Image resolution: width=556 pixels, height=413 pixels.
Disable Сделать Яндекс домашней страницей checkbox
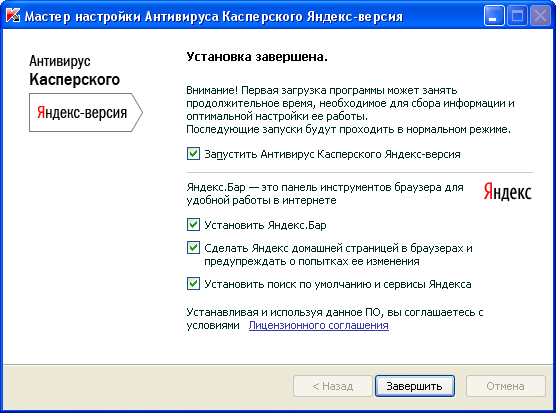[x=193, y=248]
